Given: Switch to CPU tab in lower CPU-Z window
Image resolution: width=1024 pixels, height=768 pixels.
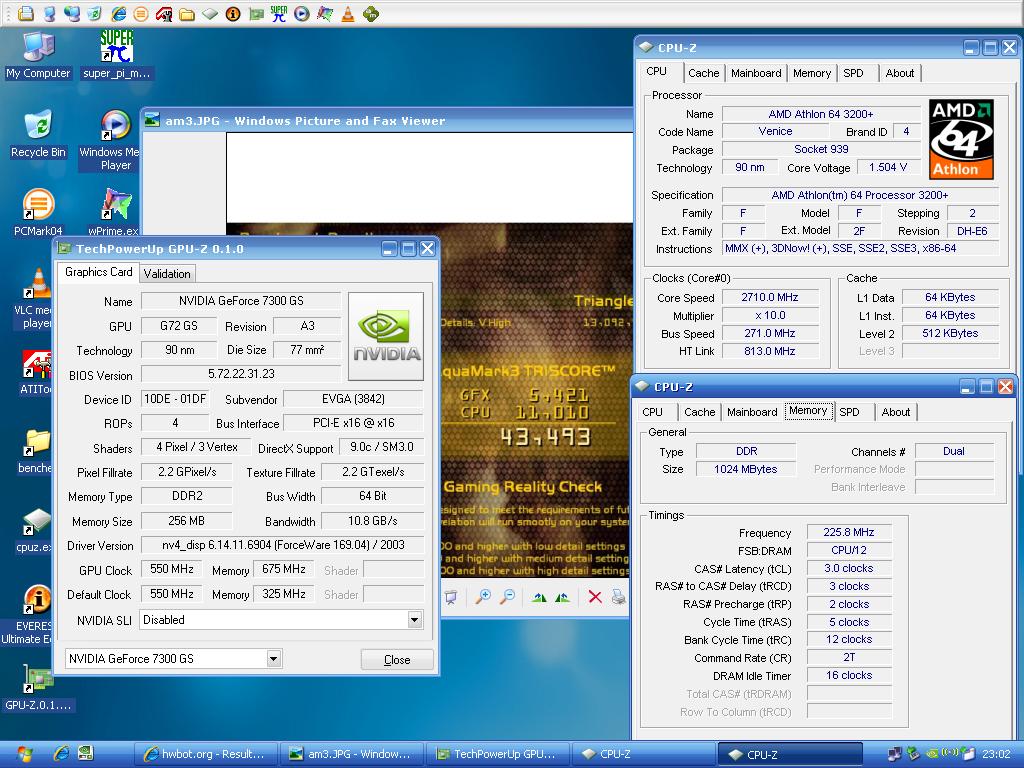Looking at the screenshot, I should coord(652,412).
